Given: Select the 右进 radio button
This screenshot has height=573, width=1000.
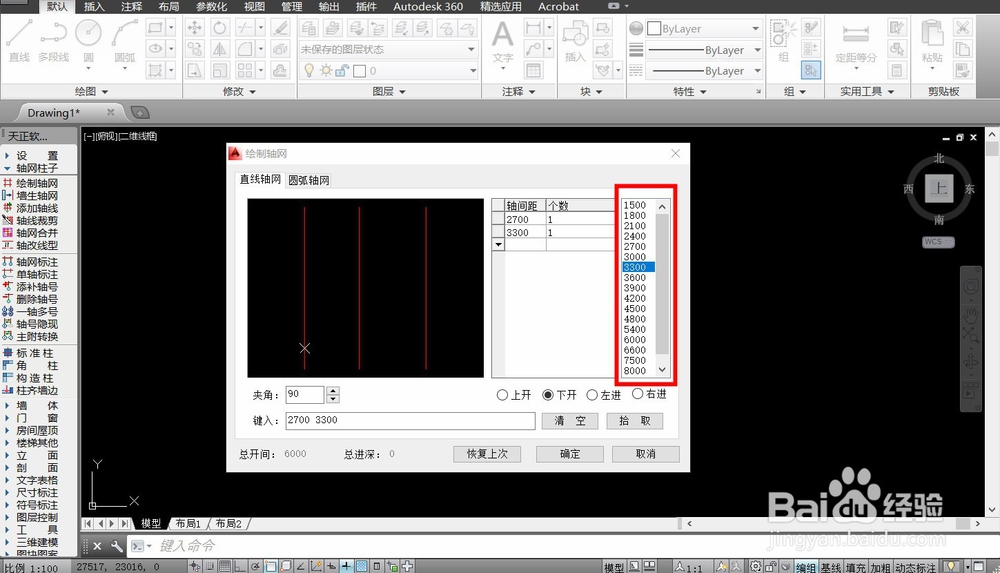Looking at the screenshot, I should [x=637, y=394].
